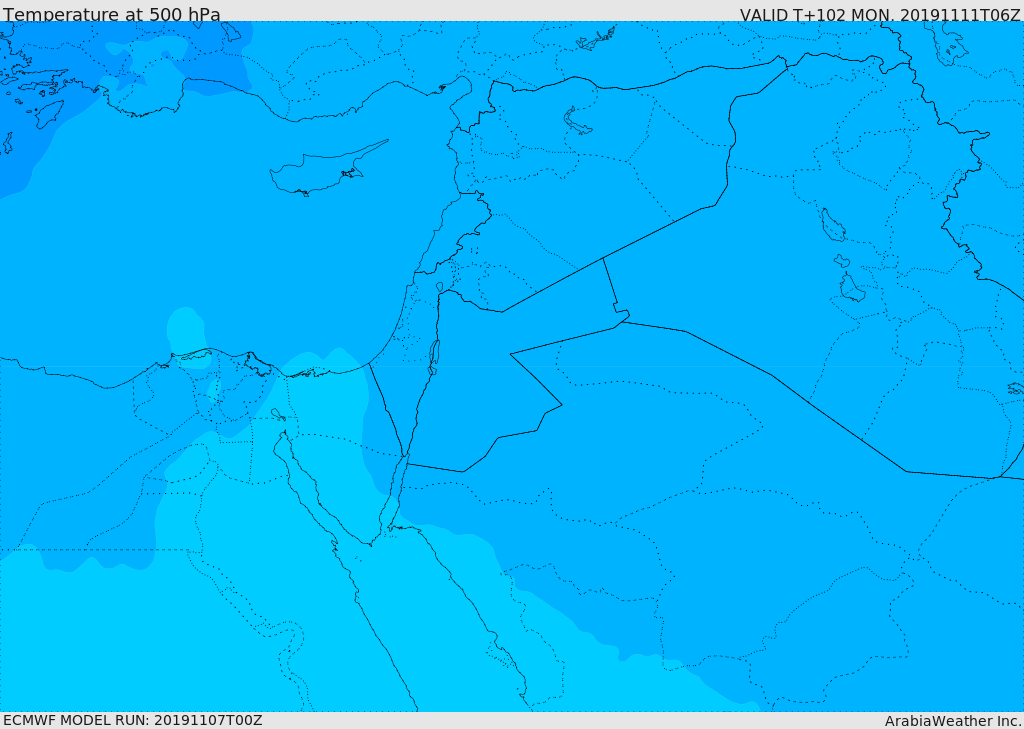
Task: Click the 'ArabiaWeather Inc' credit text
Action: pos(953,721)
